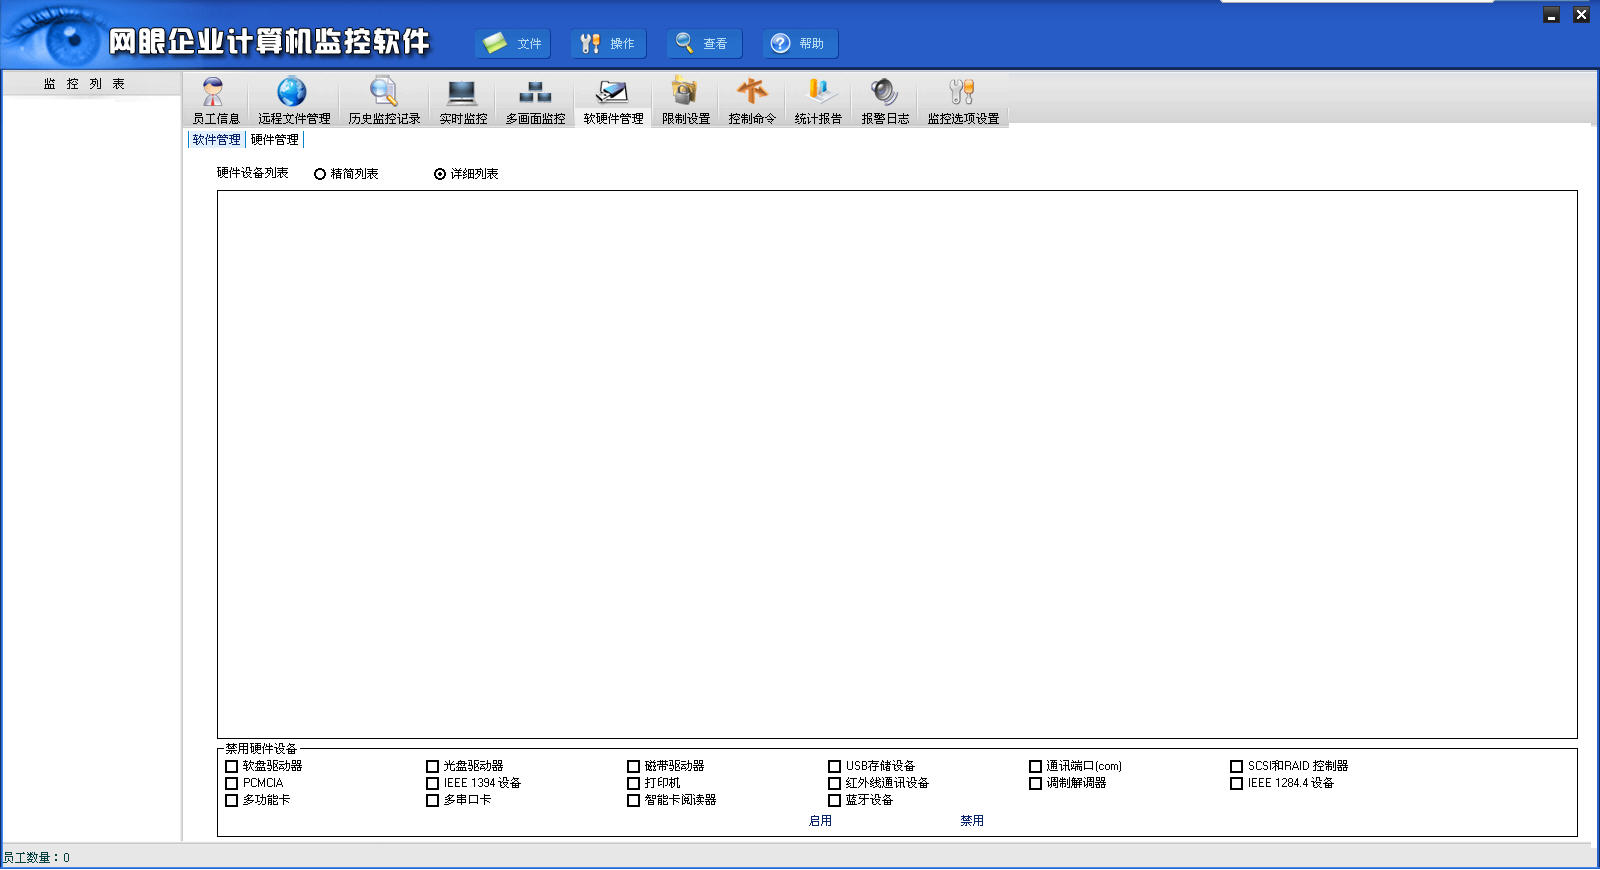Open 监控选项设置 monitoring options settings

tap(962, 100)
